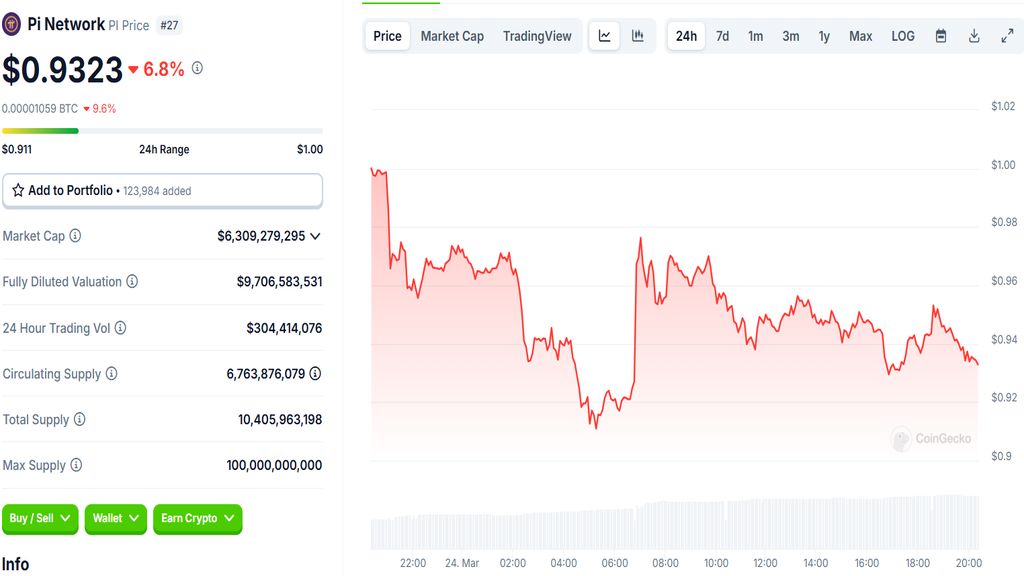The height and width of the screenshot is (576, 1024).
Task: Expand chart to fullscreen
Action: click(x=1007, y=36)
